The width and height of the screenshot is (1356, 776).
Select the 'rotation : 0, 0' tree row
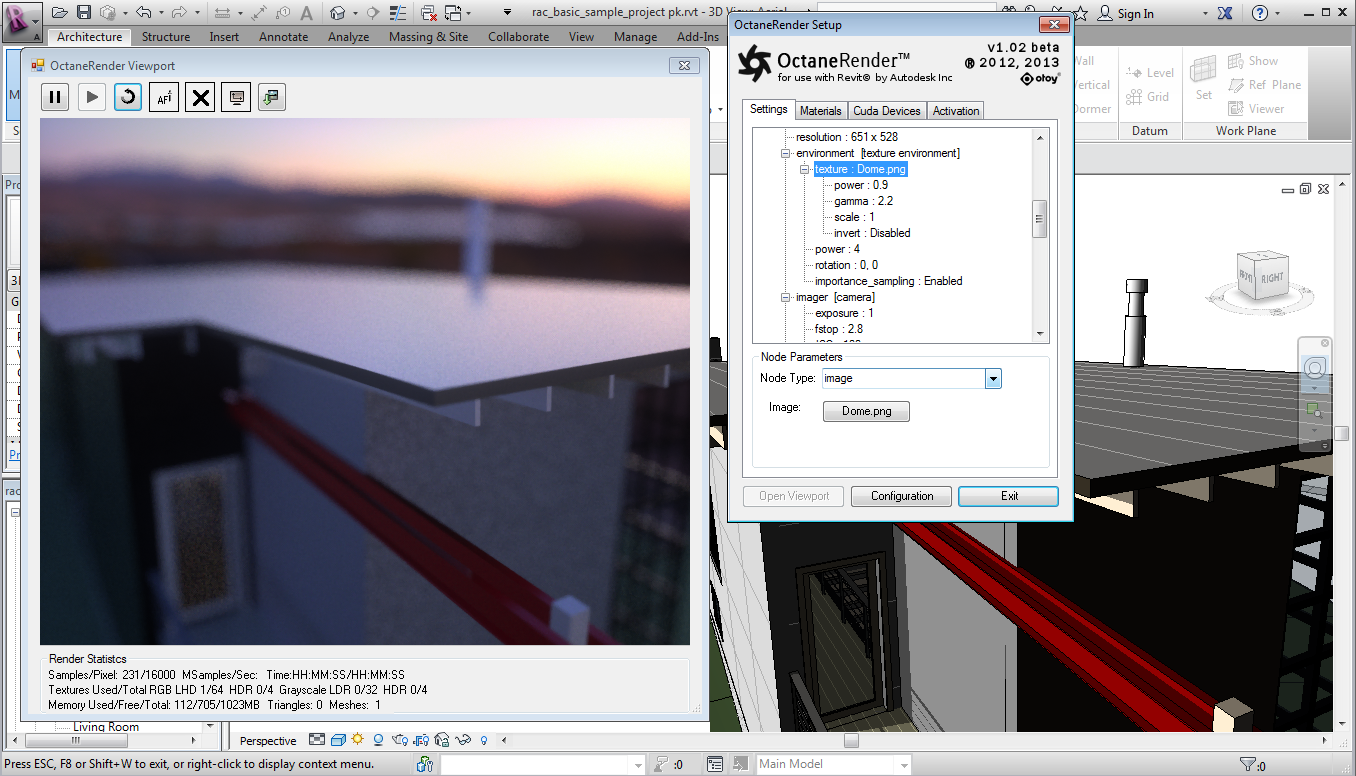coord(846,265)
